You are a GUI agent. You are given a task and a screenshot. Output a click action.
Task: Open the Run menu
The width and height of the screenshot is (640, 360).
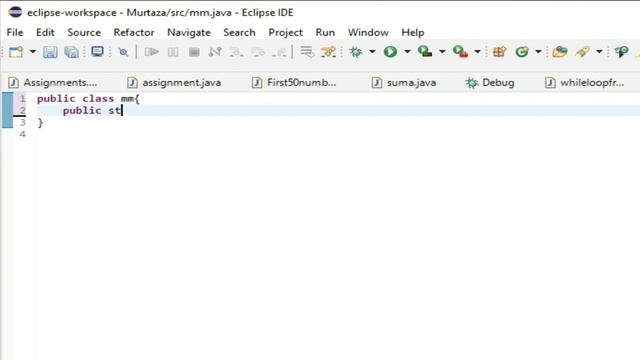pos(325,32)
